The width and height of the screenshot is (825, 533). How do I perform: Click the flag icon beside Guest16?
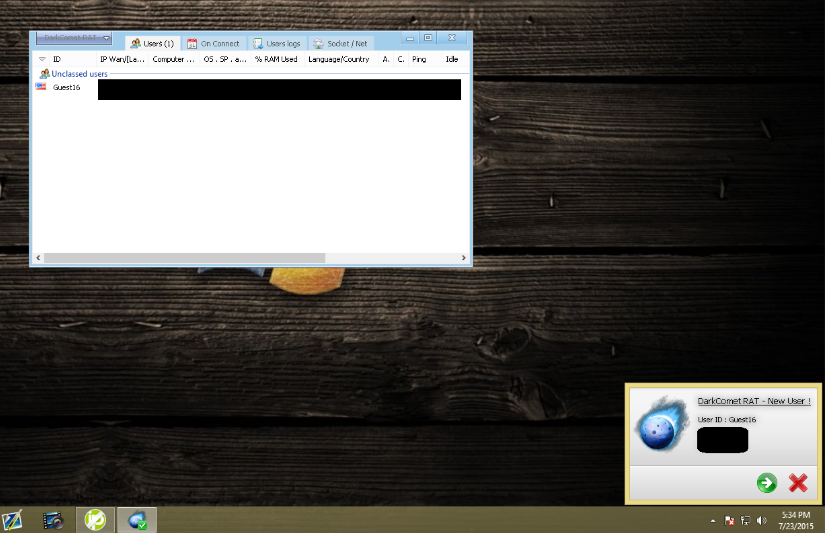41,87
